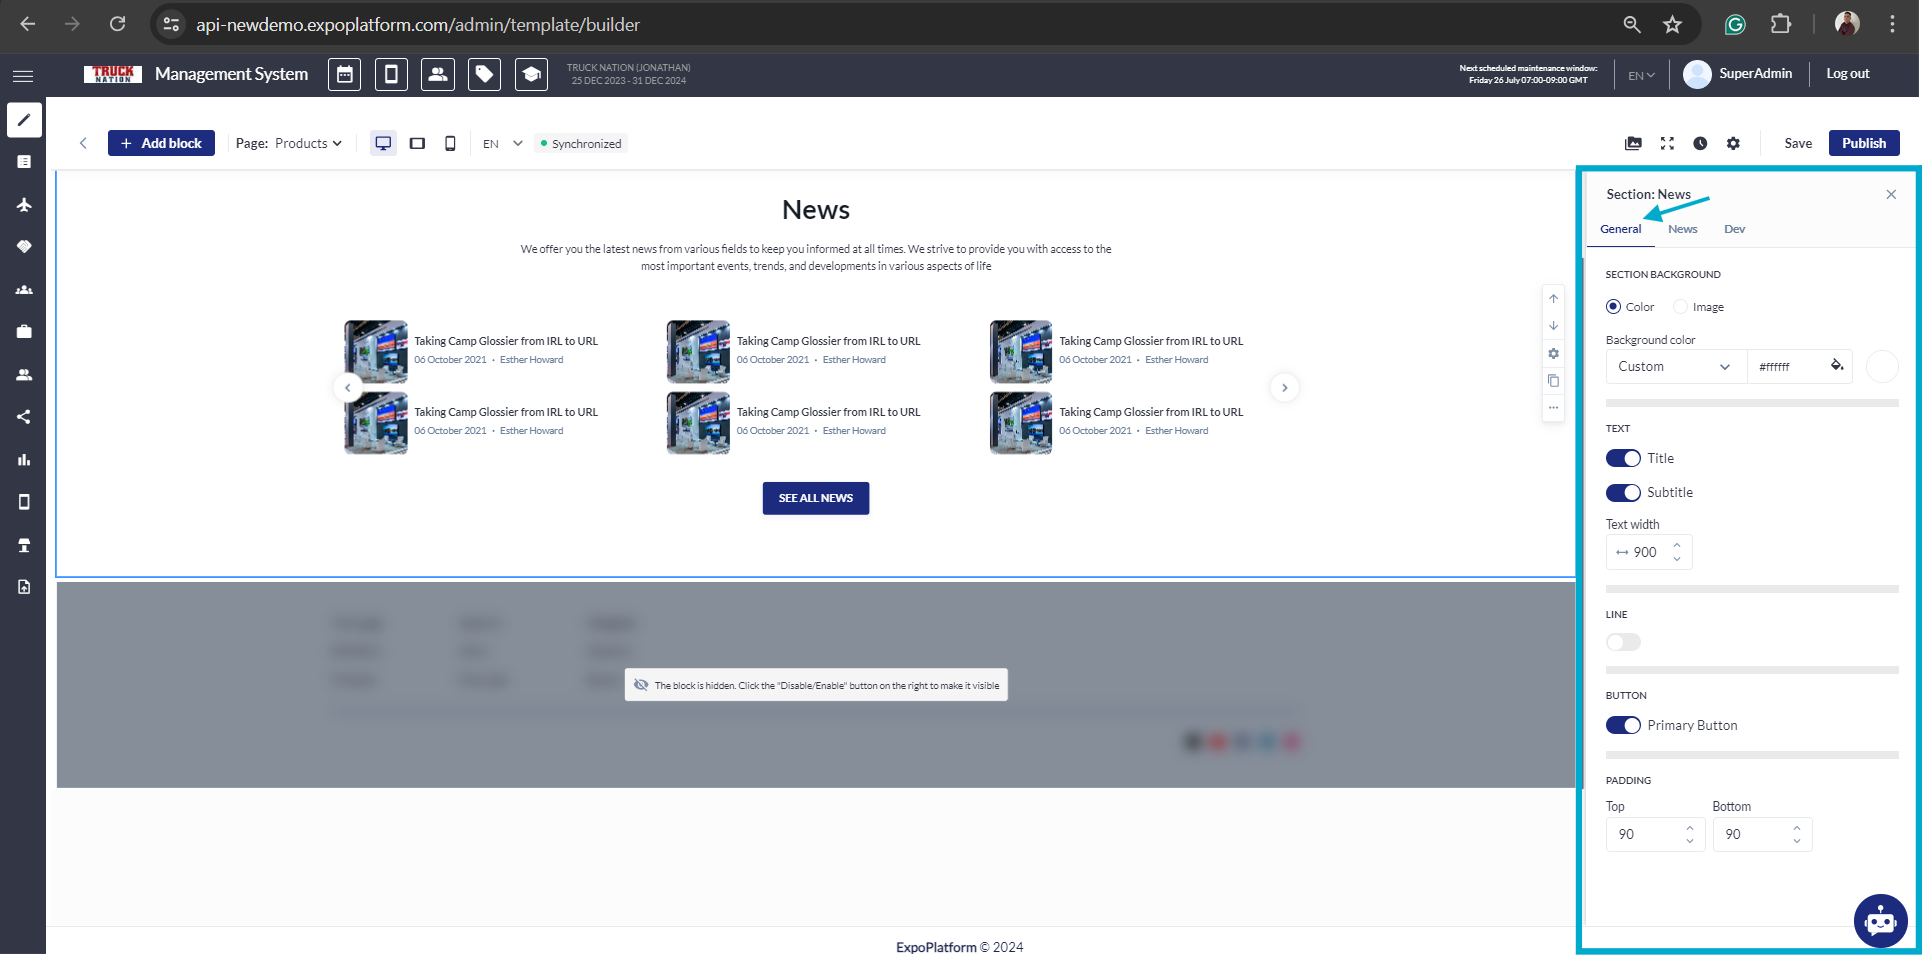Click the SEE ALL NEWS button

point(816,498)
